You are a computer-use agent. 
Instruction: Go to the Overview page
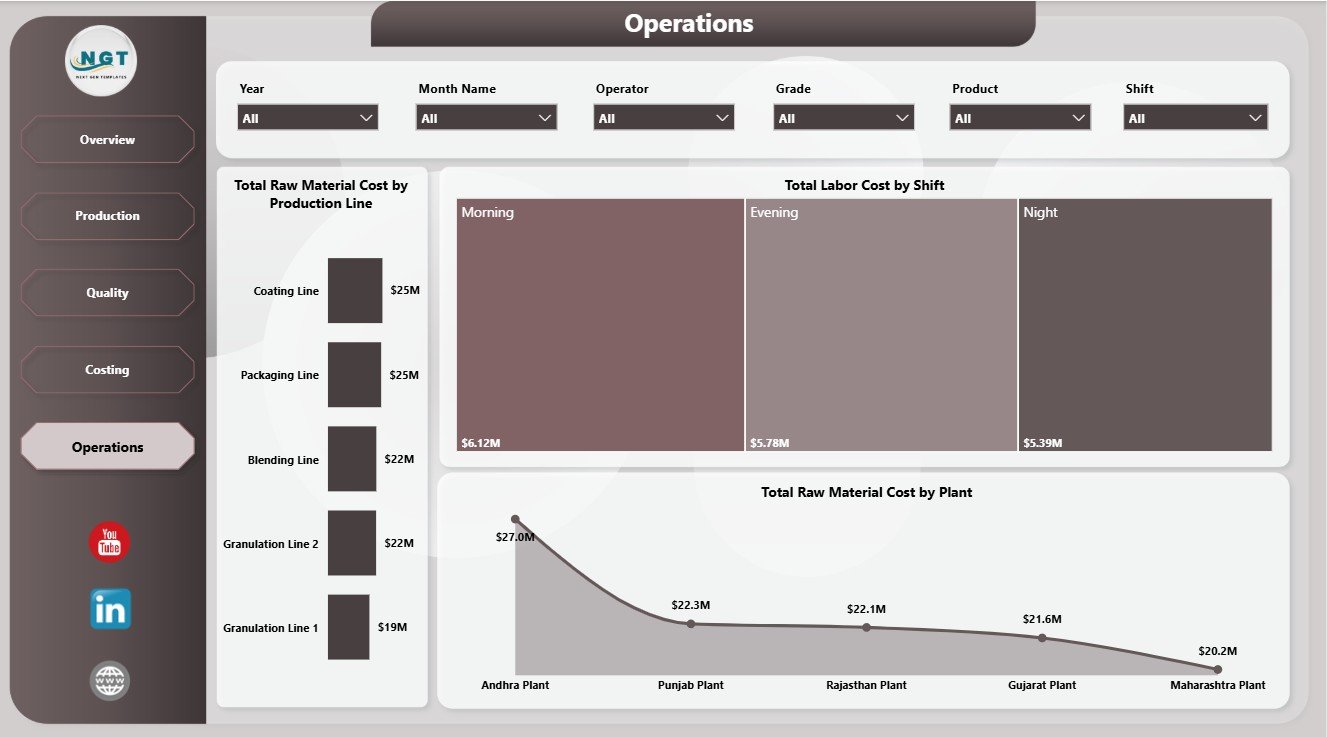(x=107, y=139)
